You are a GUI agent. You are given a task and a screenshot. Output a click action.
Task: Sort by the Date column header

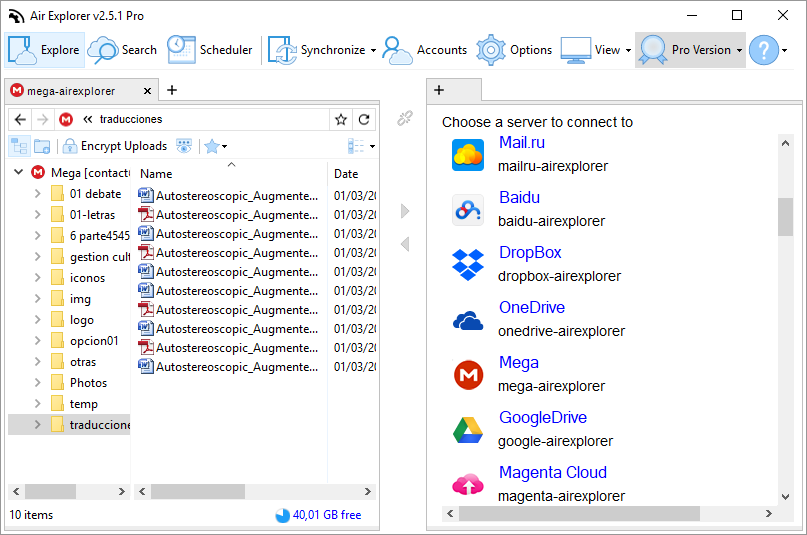354,174
